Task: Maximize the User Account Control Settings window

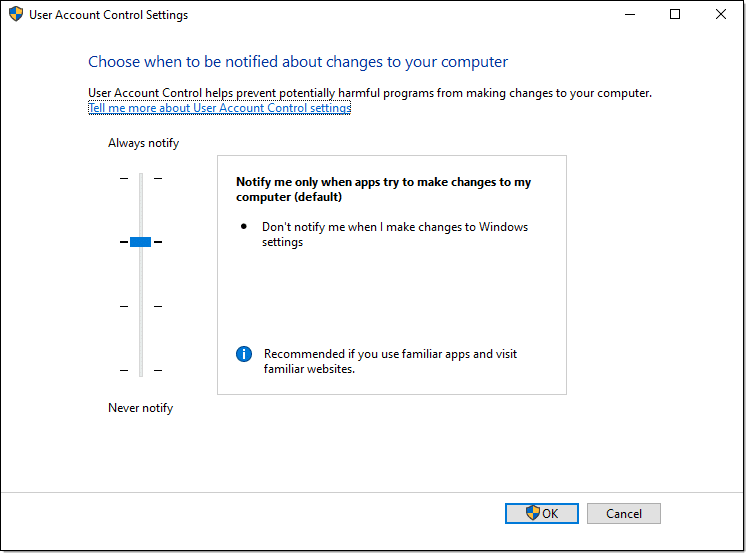Action: tap(675, 14)
